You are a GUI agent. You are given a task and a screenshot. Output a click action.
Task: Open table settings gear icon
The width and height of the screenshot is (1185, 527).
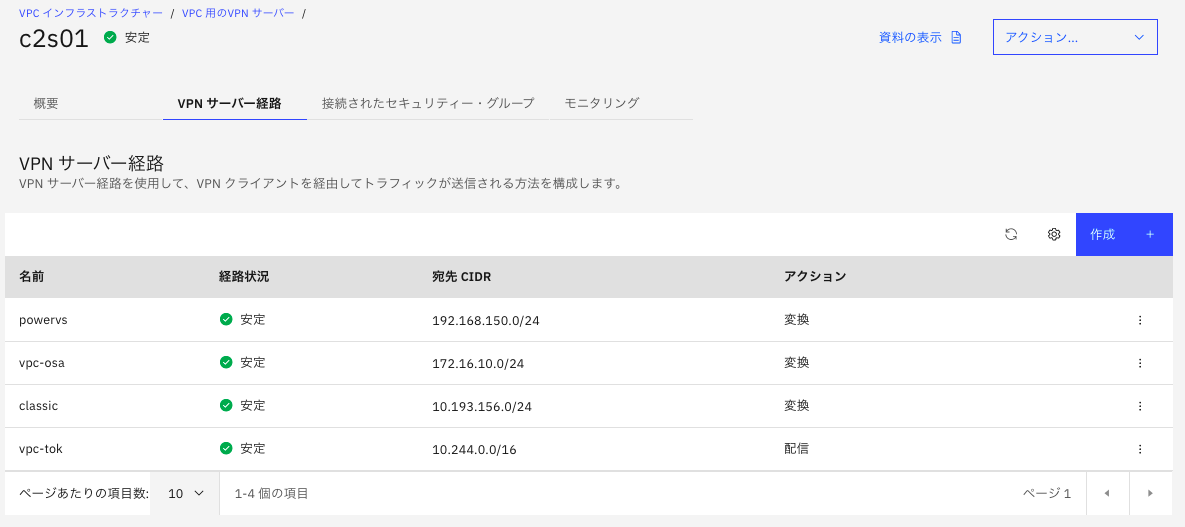[1054, 234]
